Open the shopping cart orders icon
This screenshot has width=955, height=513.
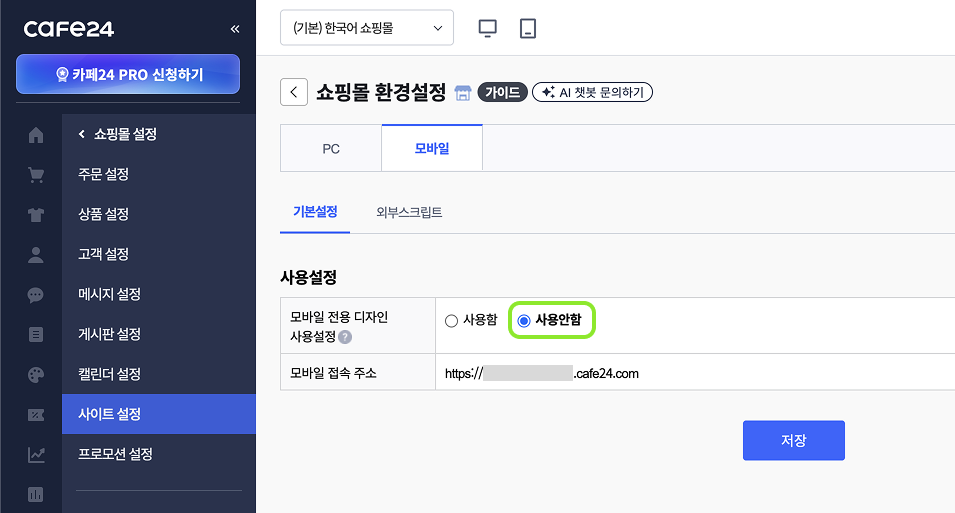coord(36,175)
